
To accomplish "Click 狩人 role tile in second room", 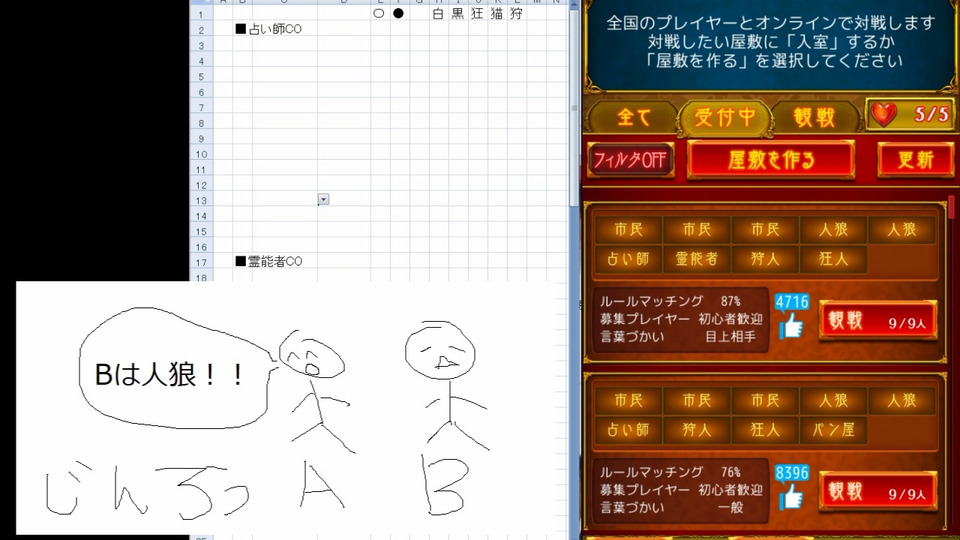I will pos(697,429).
